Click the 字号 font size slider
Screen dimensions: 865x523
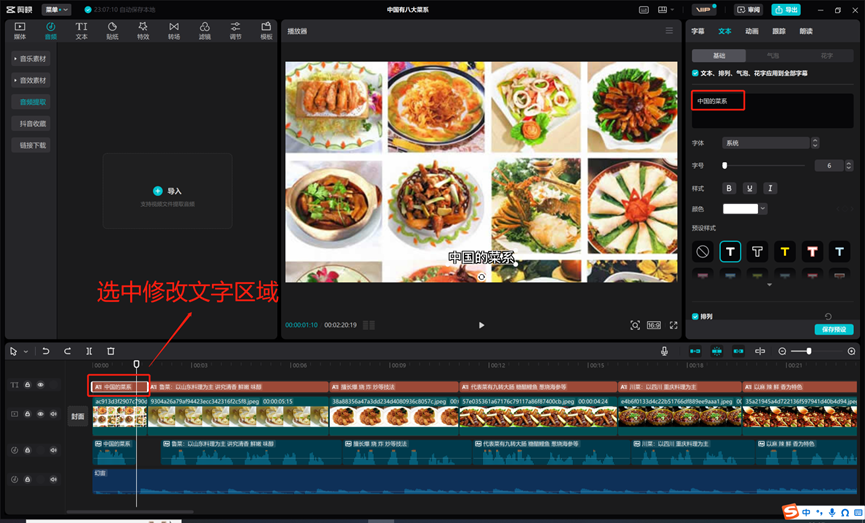coord(764,166)
